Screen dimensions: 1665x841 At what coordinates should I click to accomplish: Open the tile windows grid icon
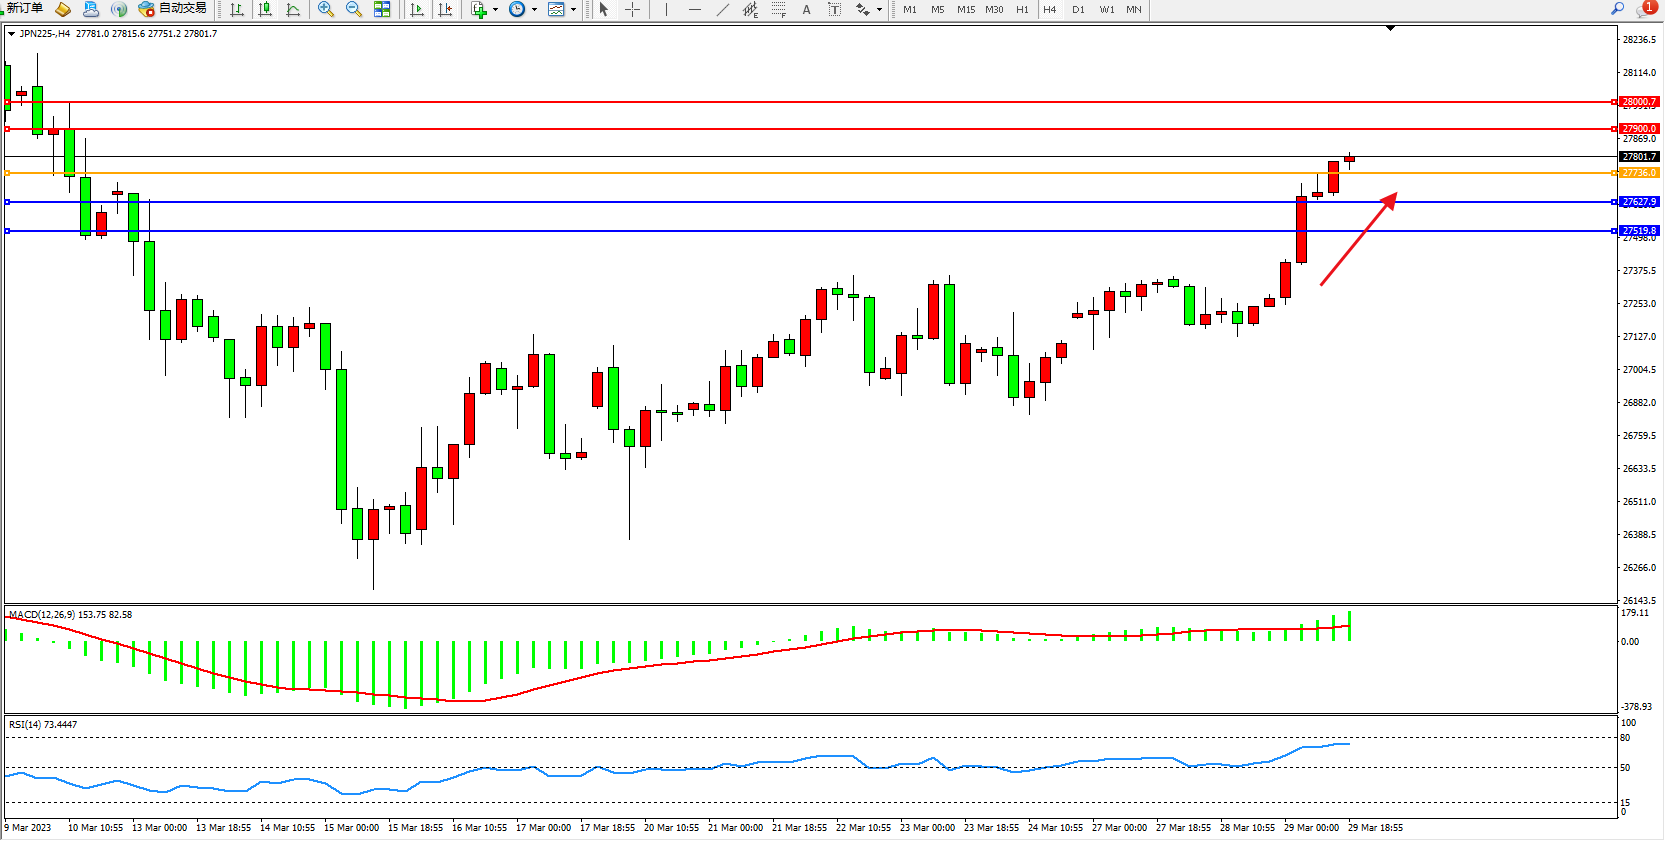coord(382,9)
